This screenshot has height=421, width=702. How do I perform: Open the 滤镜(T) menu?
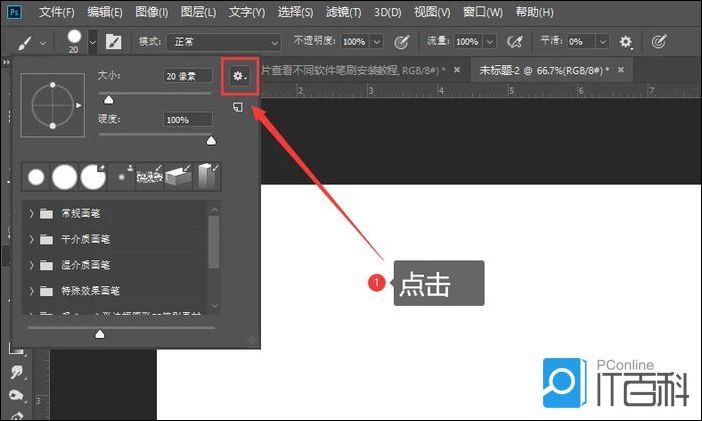[343, 12]
